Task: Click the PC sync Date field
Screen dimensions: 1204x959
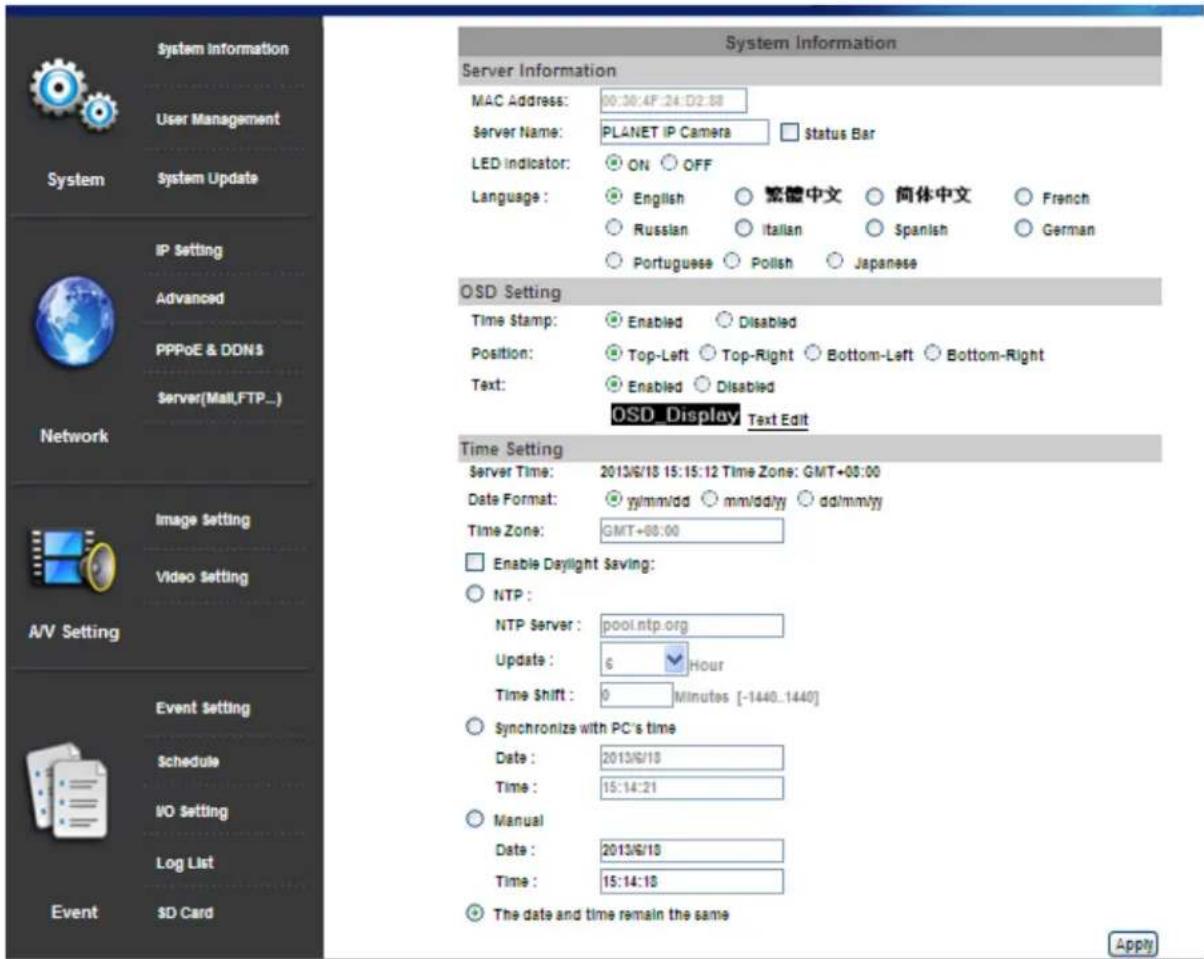Action: tap(691, 757)
